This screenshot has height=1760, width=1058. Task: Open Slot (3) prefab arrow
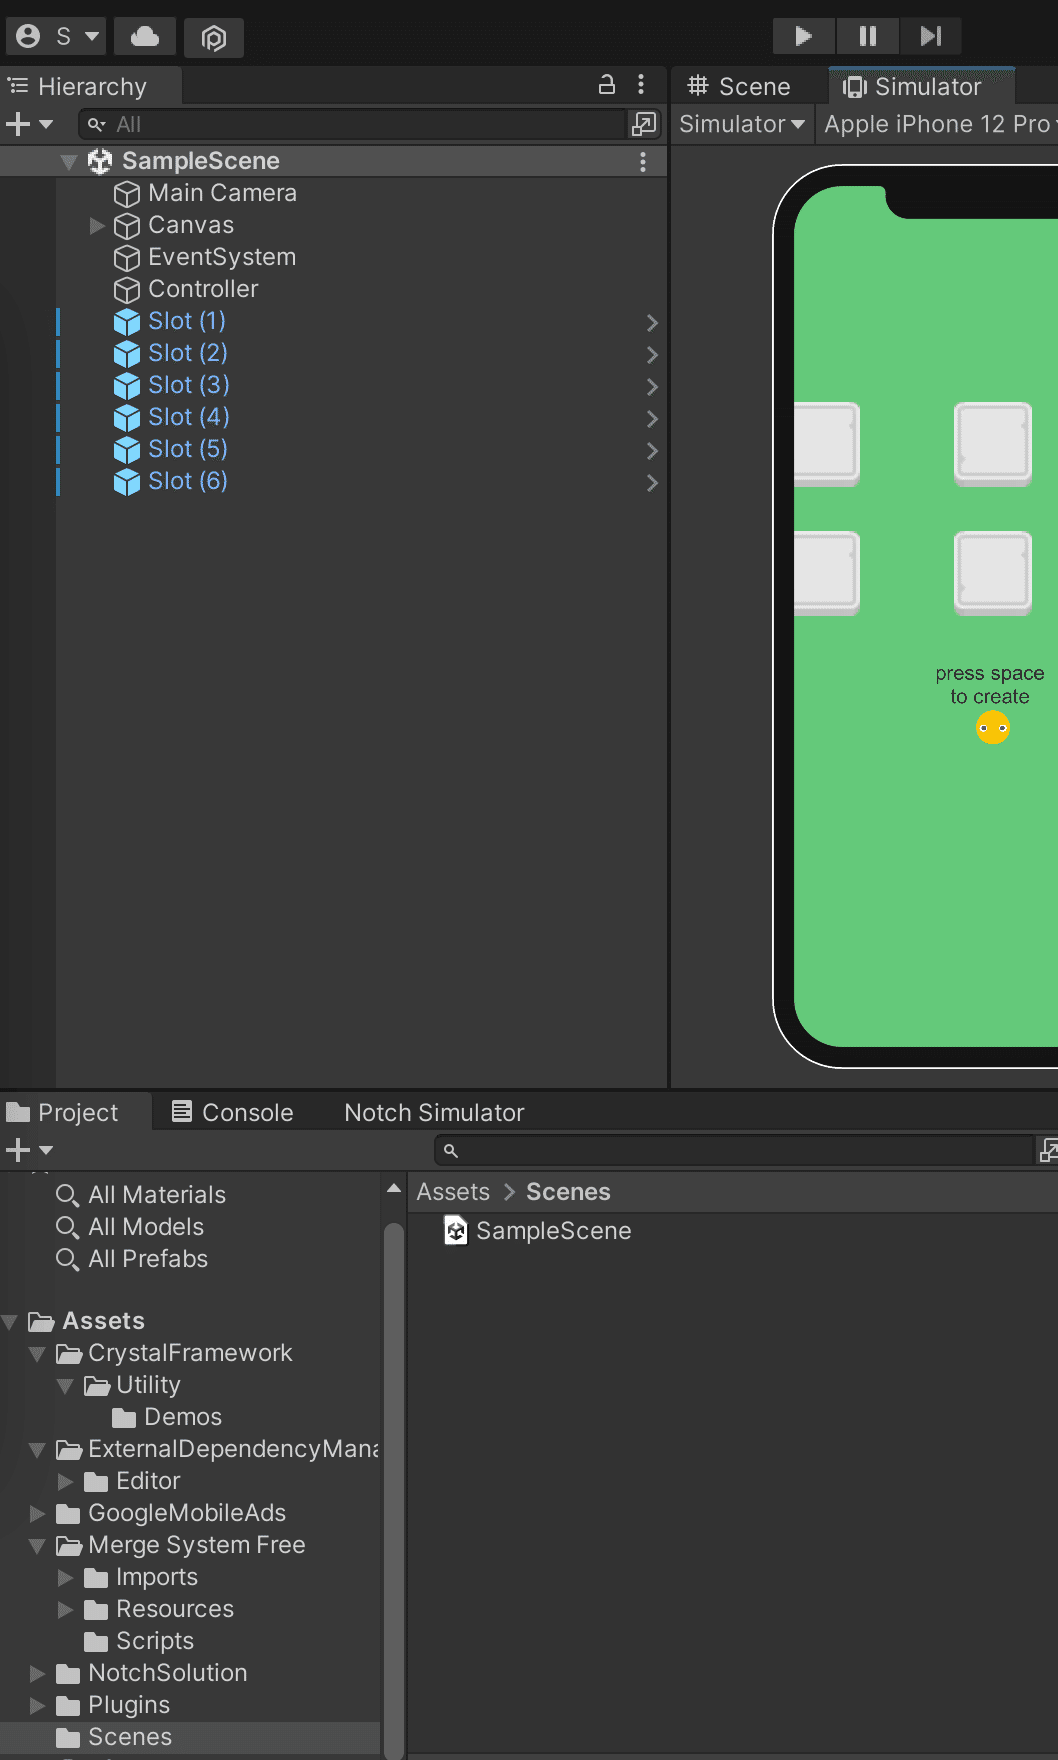click(x=652, y=386)
